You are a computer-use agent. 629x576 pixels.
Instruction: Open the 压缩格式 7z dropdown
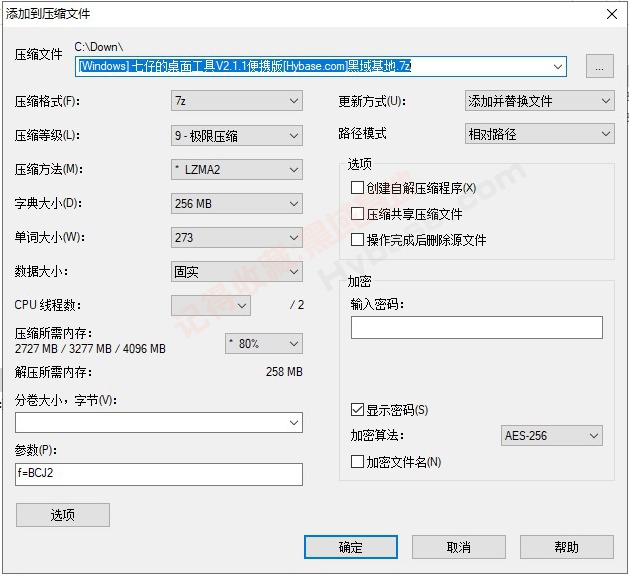(x=237, y=101)
